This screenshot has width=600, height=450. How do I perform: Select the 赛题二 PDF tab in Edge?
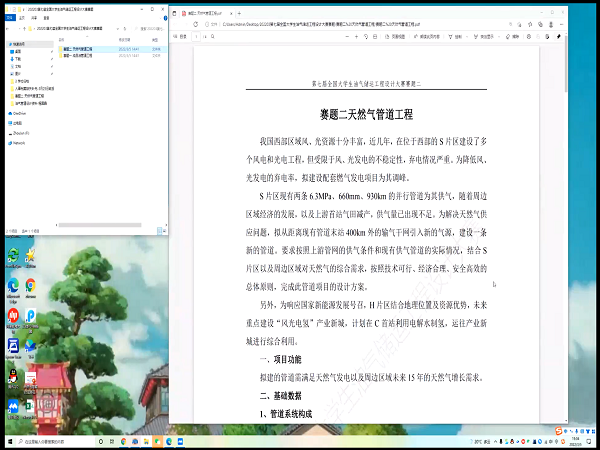pyautogui.click(x=207, y=13)
